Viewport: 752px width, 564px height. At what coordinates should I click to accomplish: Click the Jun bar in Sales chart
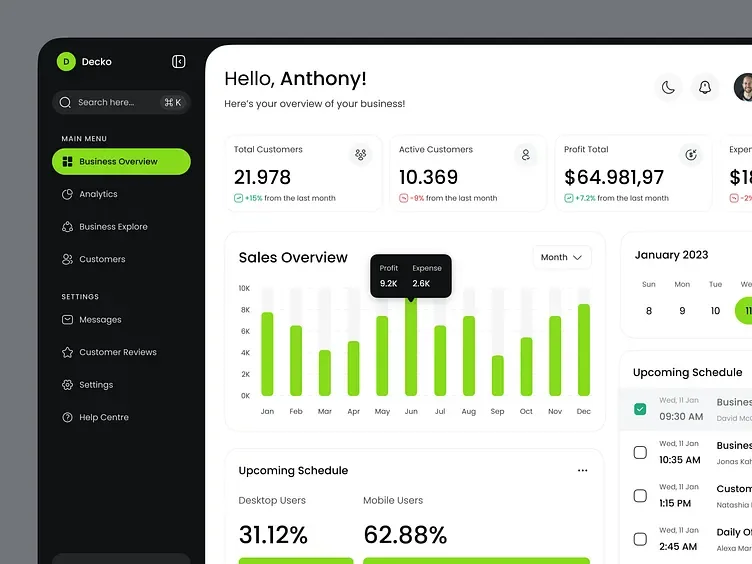[x=411, y=346]
